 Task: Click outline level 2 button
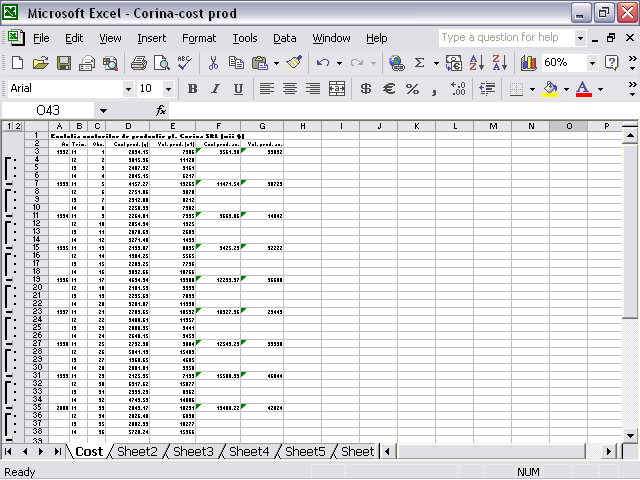tap(17, 126)
